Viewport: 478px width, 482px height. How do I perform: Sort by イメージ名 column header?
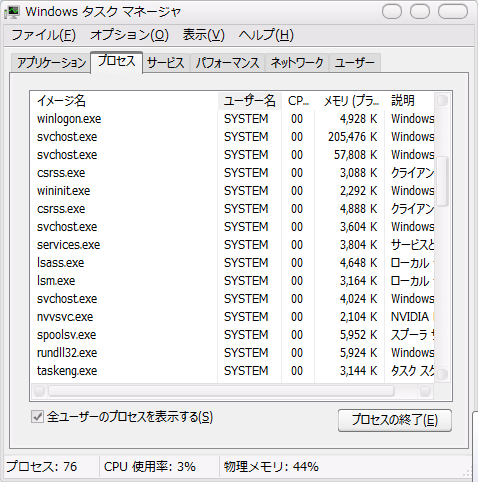pyautogui.click(x=124, y=101)
